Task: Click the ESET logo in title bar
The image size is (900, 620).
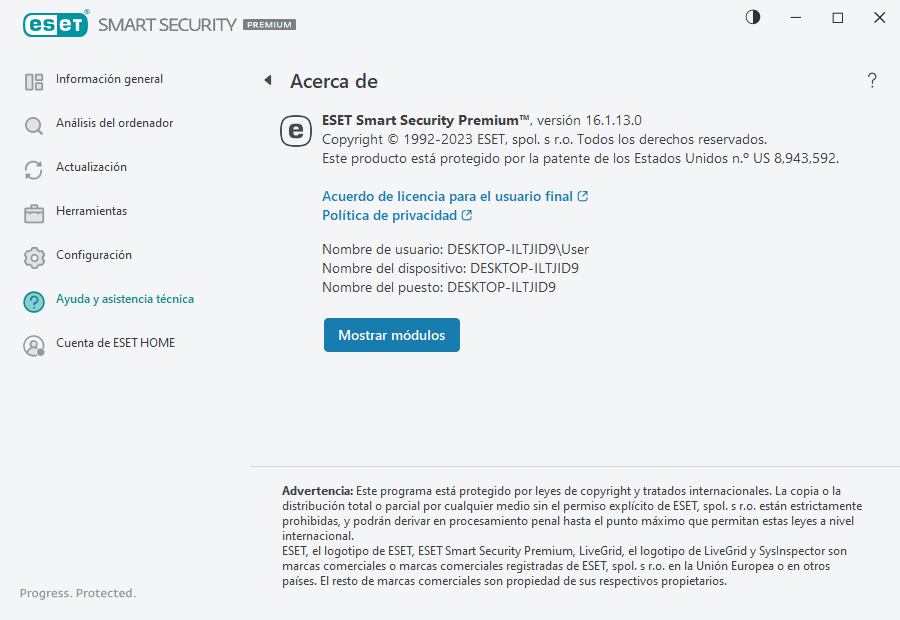Action: point(56,23)
